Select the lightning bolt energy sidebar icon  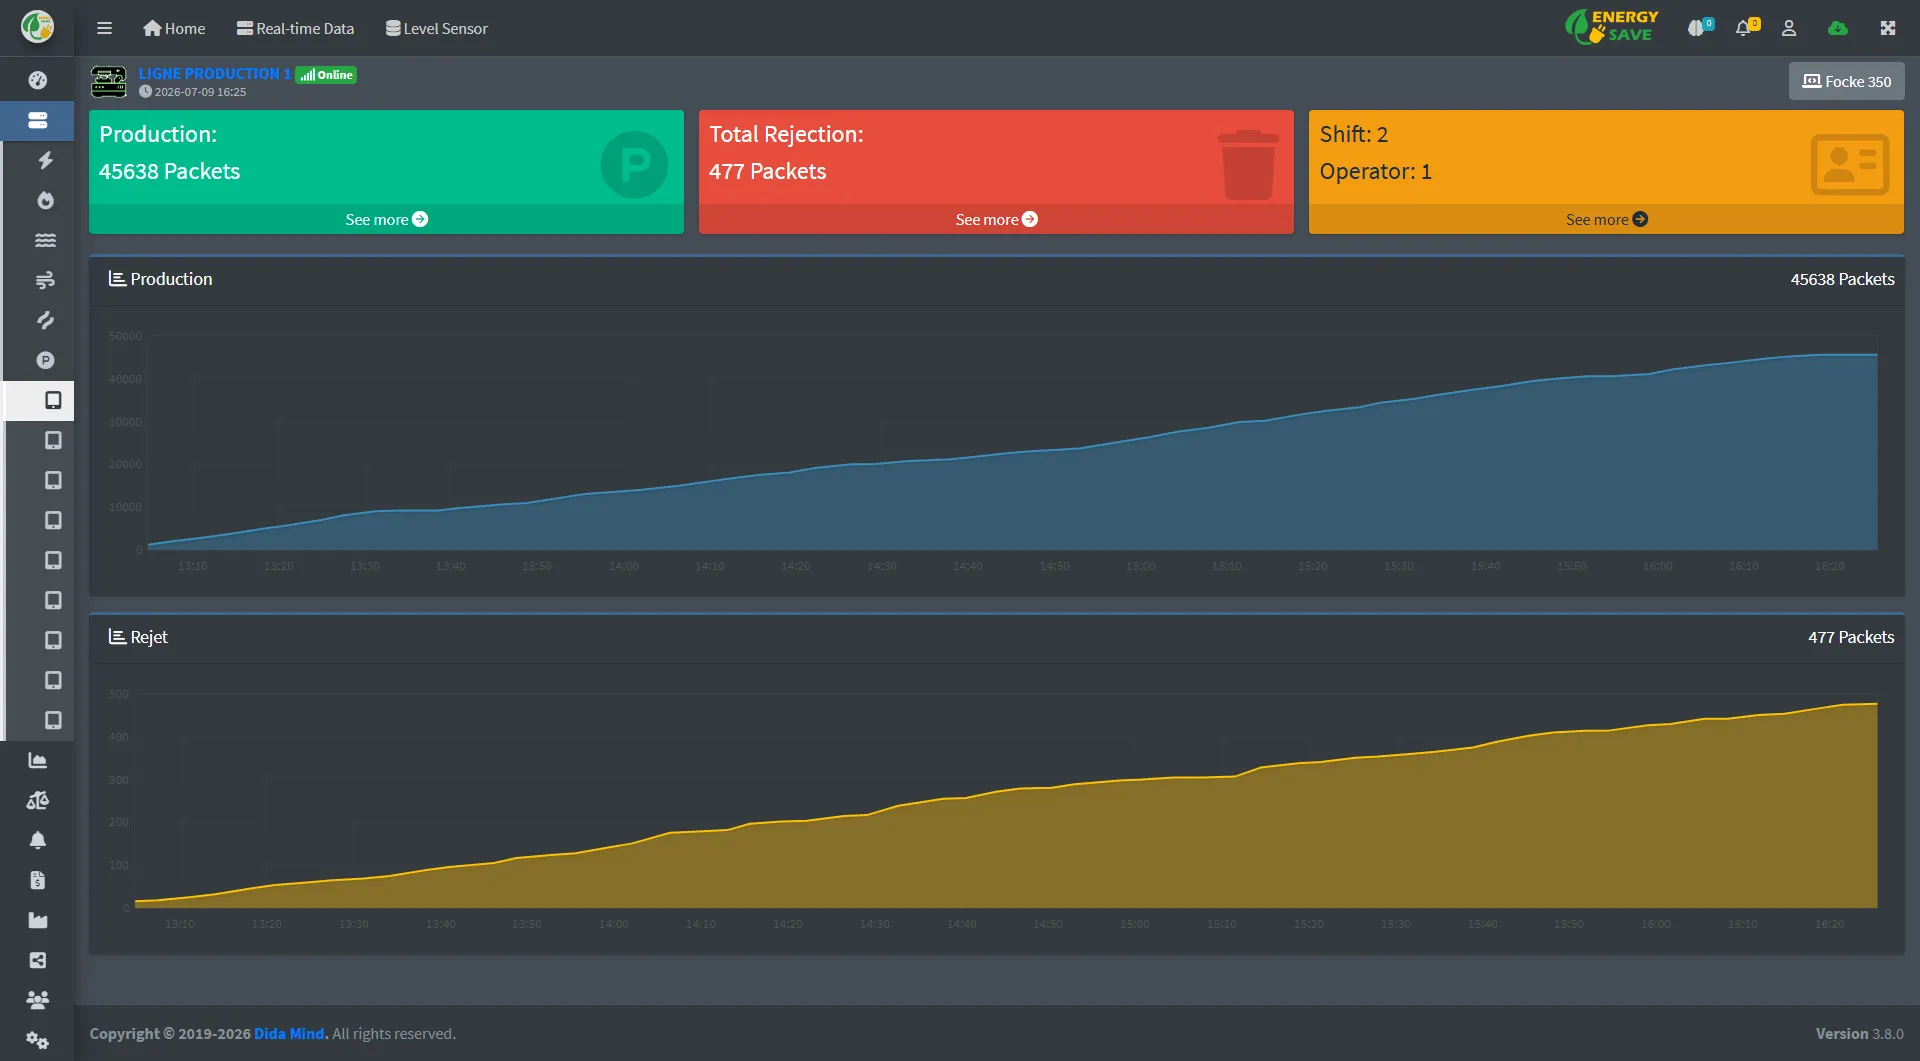45,160
